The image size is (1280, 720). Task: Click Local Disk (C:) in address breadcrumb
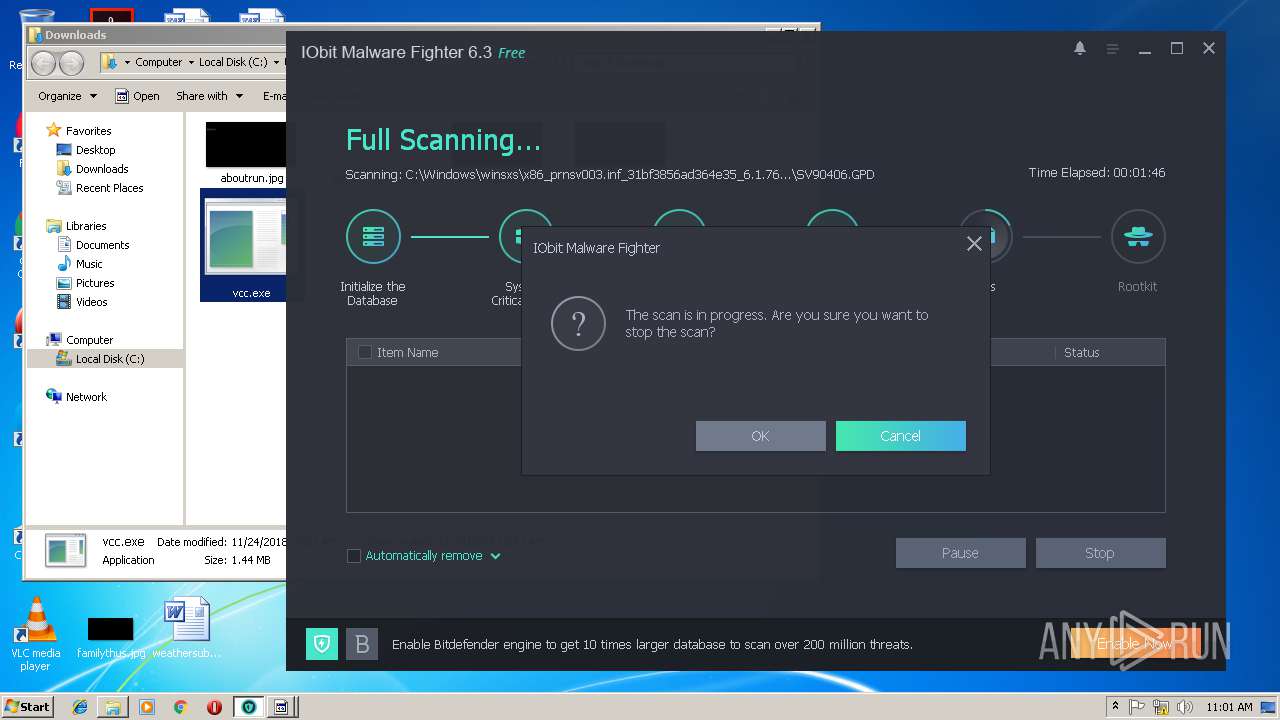click(x=233, y=62)
